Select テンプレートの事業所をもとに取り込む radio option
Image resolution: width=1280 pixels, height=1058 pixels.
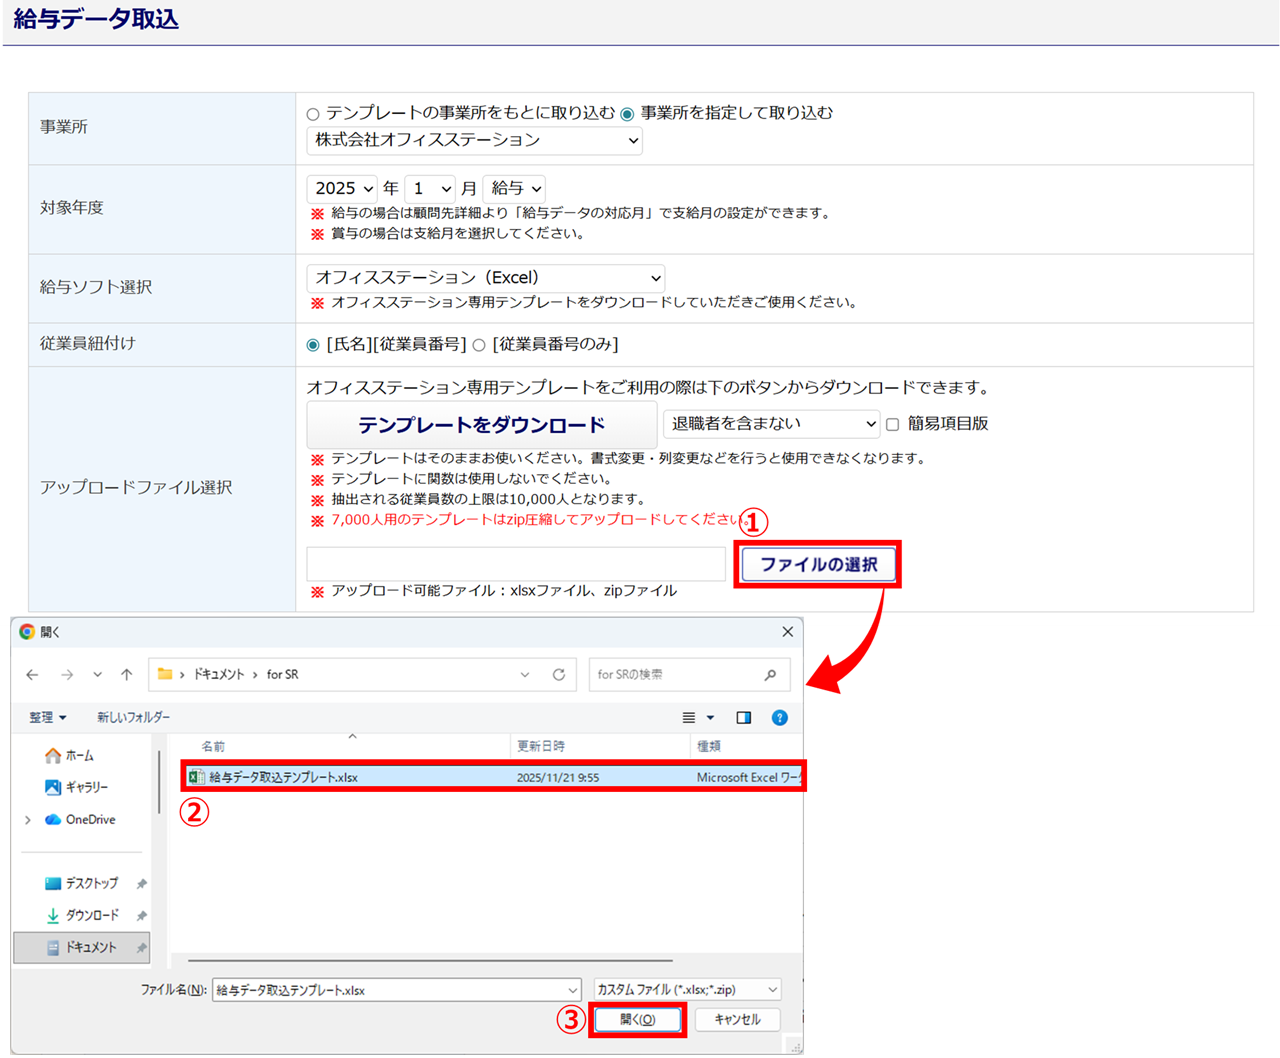tap(313, 114)
